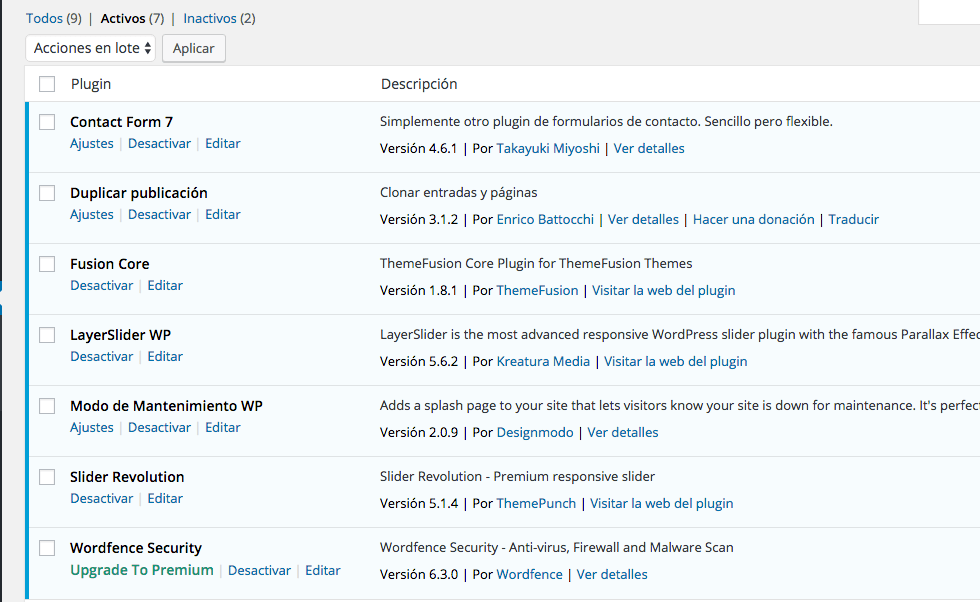Desactivar the Duplicar publicación plugin
Viewport: 980px width, 602px height.
159,214
